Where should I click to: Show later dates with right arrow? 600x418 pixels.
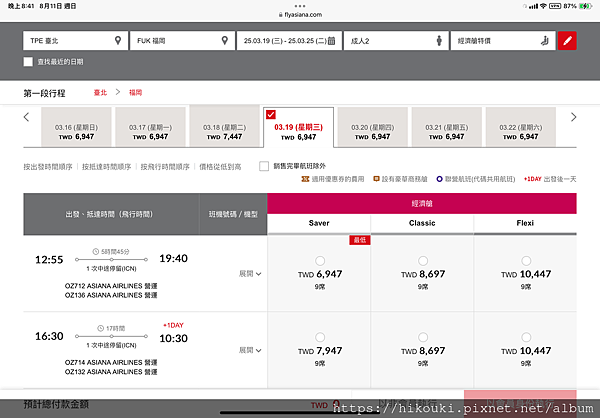tap(573, 117)
